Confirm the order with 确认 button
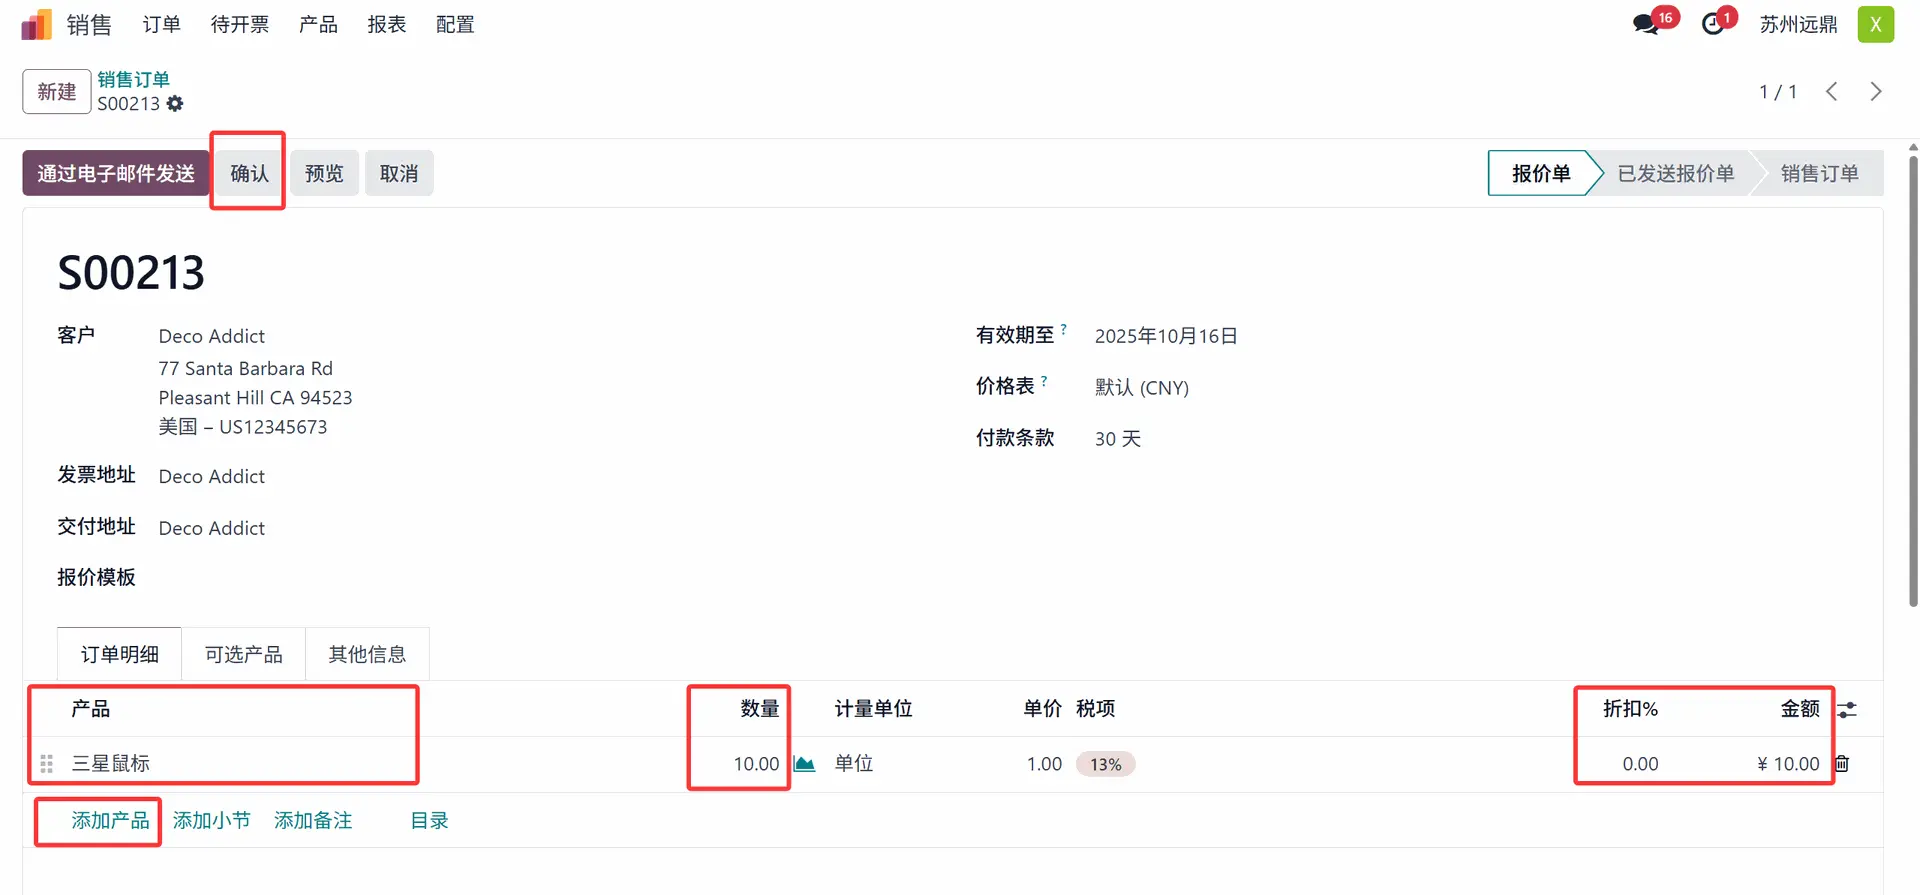 (x=249, y=173)
